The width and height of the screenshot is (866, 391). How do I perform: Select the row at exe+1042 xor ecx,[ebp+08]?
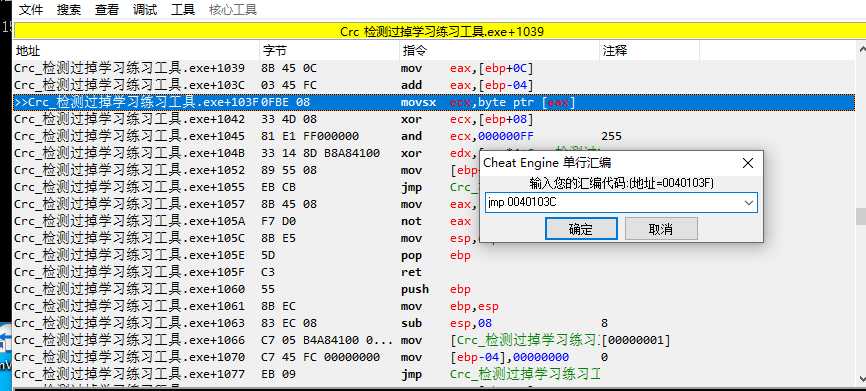click(434, 119)
